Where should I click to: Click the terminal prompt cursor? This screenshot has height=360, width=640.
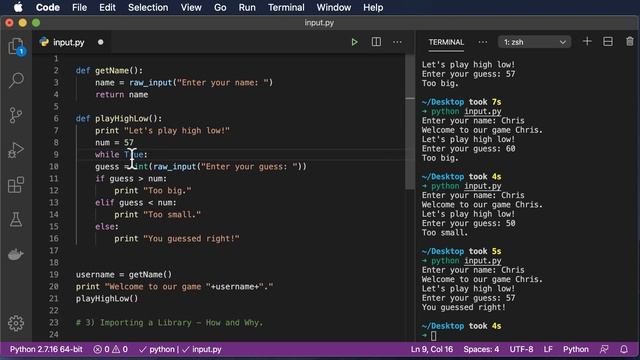pos(433,336)
